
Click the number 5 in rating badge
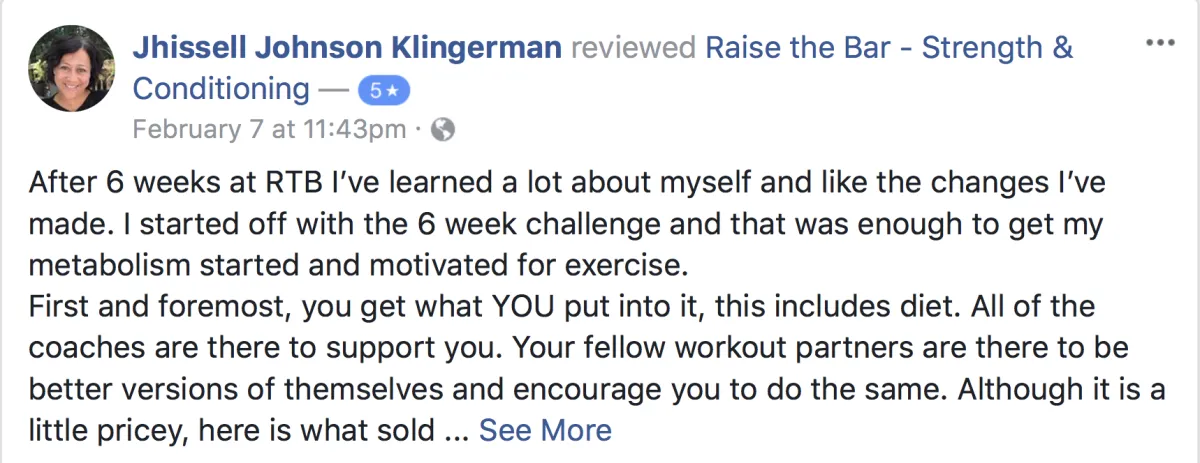pyautogui.click(x=376, y=90)
